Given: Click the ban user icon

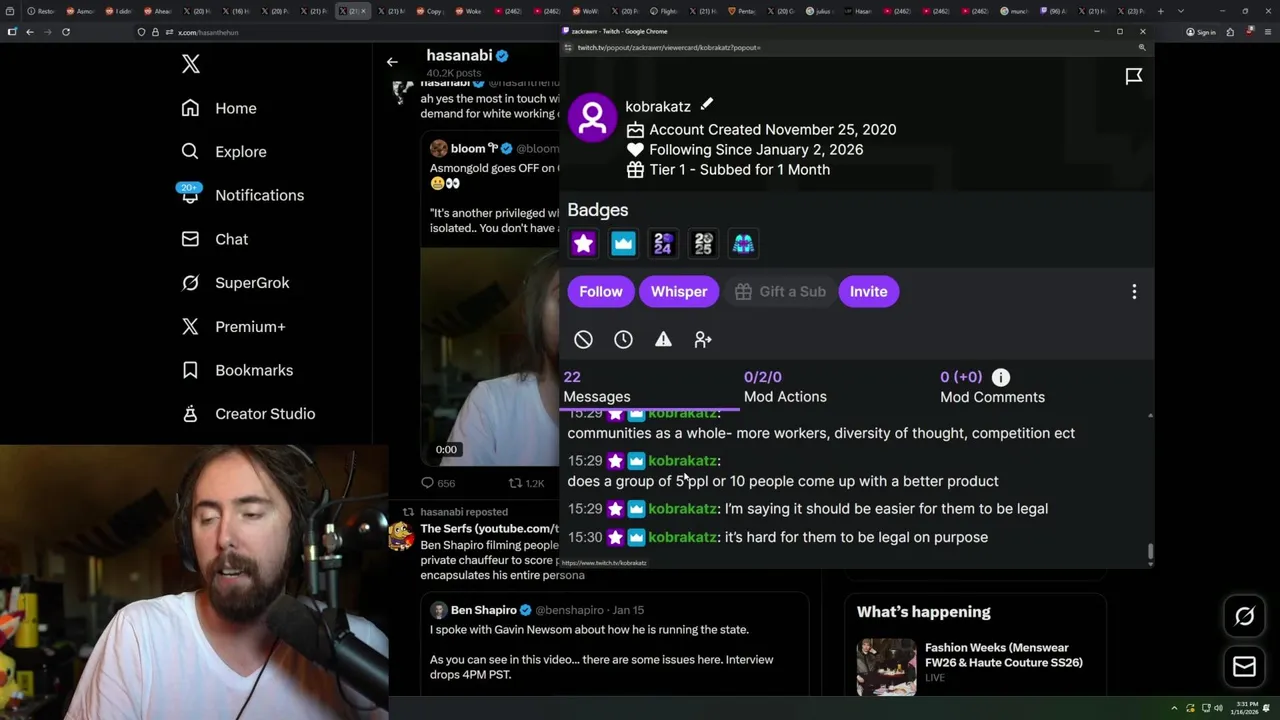Looking at the screenshot, I should [x=583, y=340].
